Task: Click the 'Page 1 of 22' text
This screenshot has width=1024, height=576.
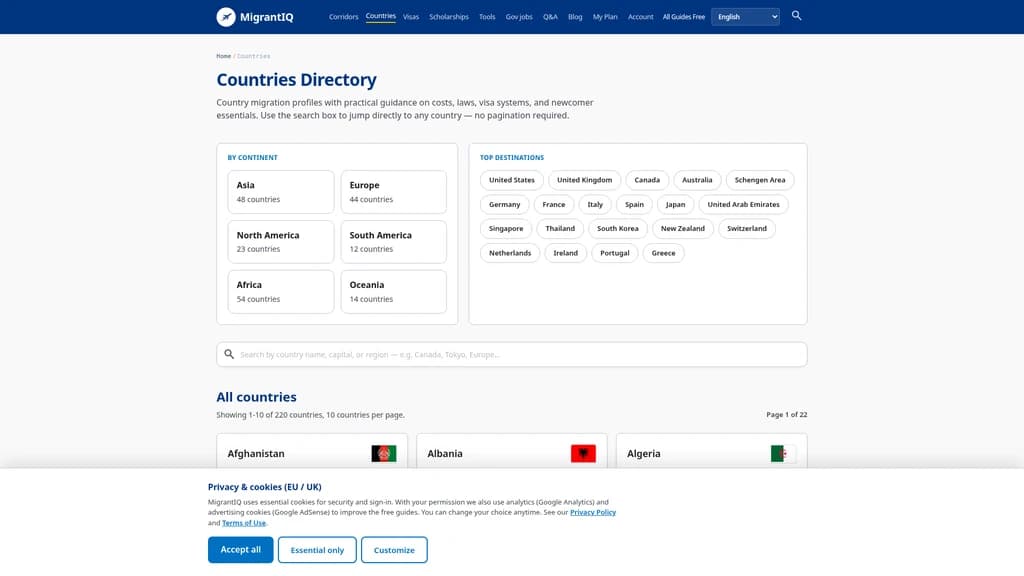Action: coord(786,415)
